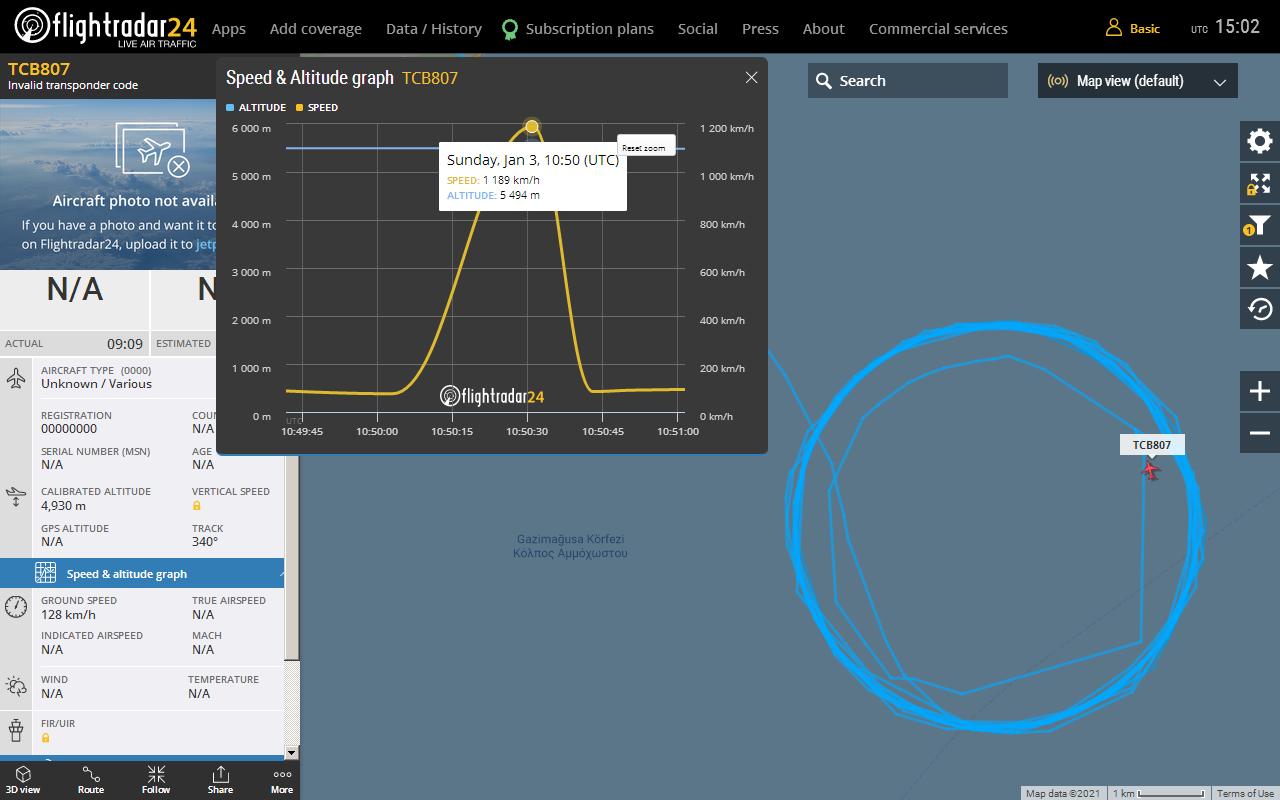Open Commercial services menu
Viewport: 1280px width, 800px height.
pos(938,29)
